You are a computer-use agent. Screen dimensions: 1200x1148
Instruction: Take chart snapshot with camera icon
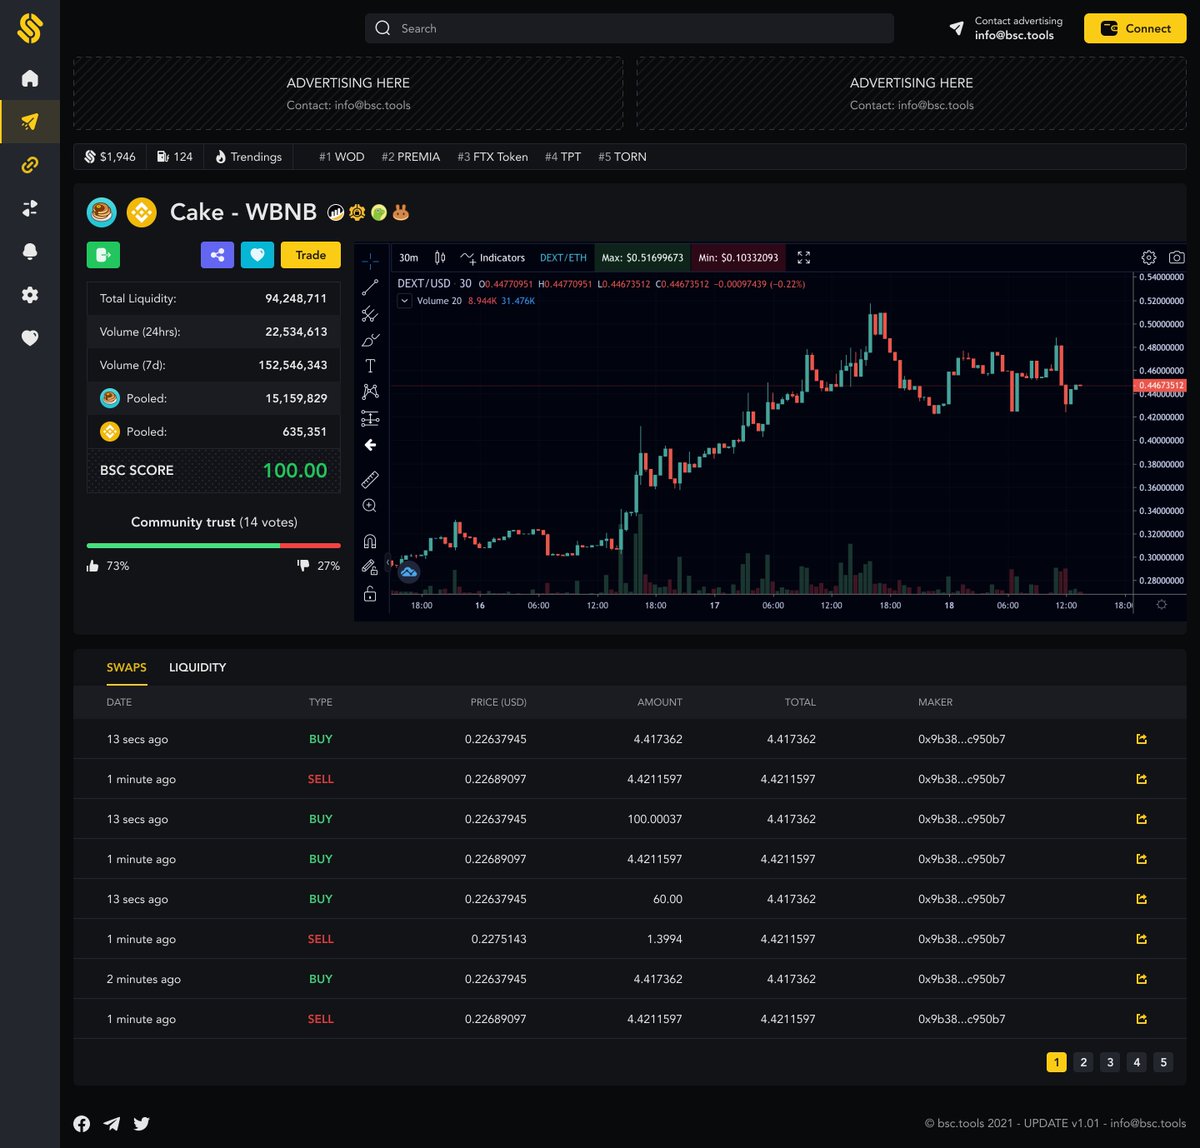pyautogui.click(x=1177, y=257)
